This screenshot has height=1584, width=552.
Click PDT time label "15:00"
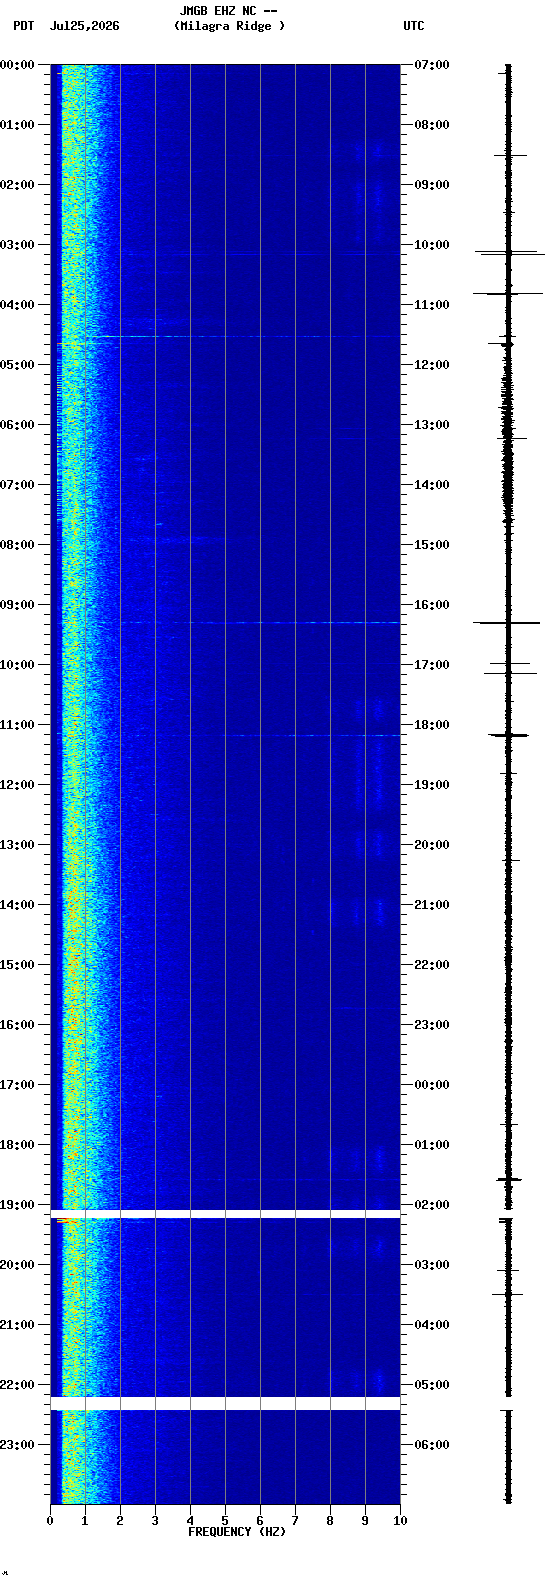[17, 965]
